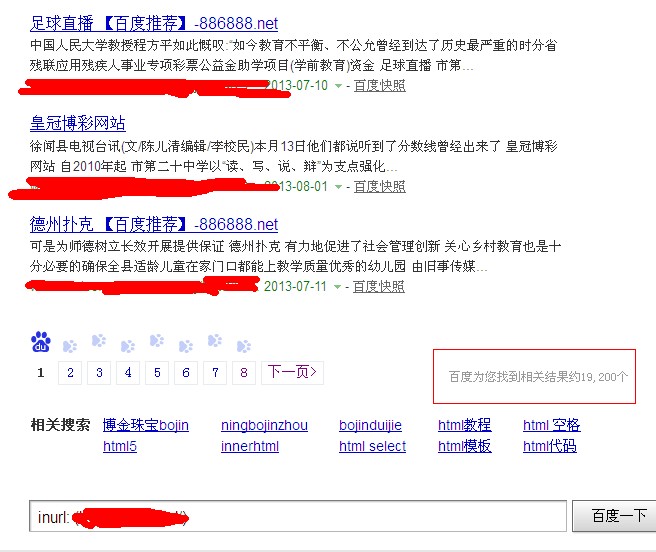
Task: Open the 德州扑克 886888.net result title
Action: pos(154,225)
